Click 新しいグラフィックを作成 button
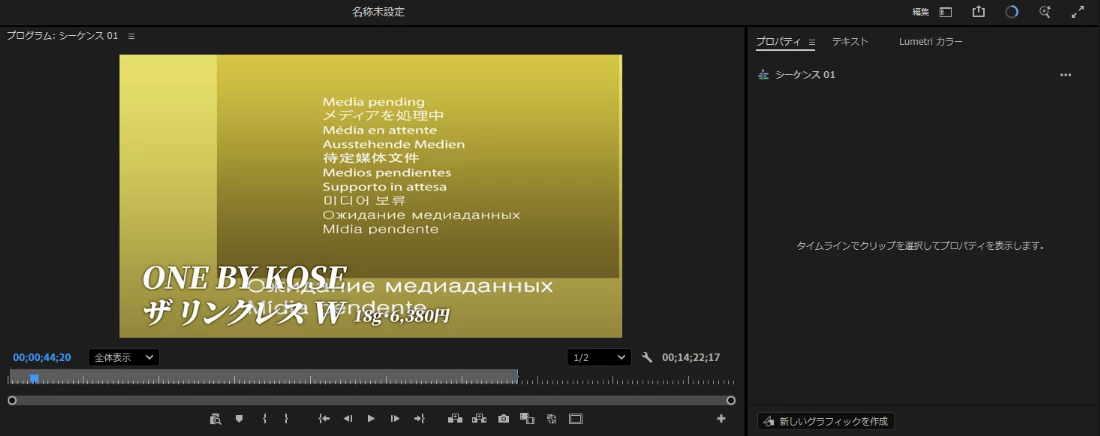The height and width of the screenshot is (436, 1100). click(x=826, y=422)
